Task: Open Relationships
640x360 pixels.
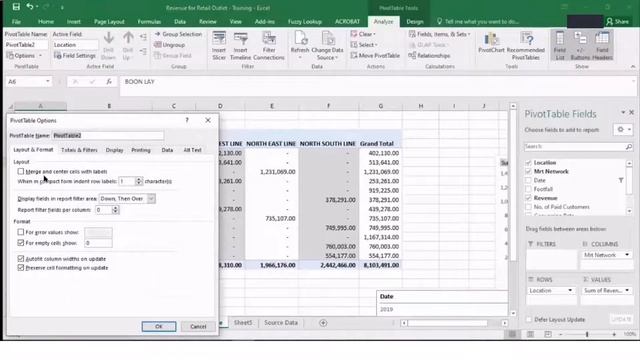Action: 429,56
